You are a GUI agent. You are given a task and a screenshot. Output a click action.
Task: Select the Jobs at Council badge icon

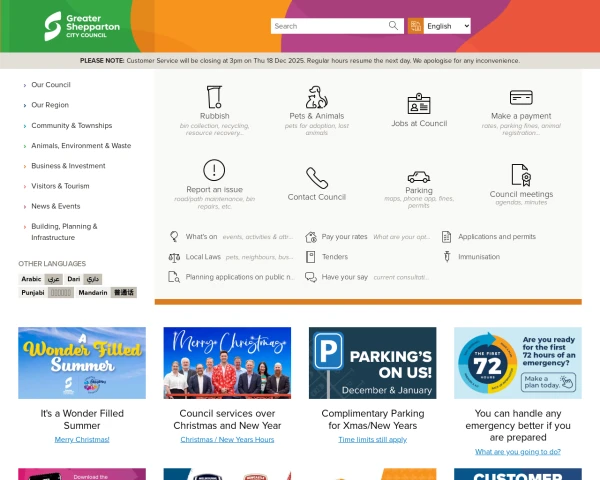[419, 104]
